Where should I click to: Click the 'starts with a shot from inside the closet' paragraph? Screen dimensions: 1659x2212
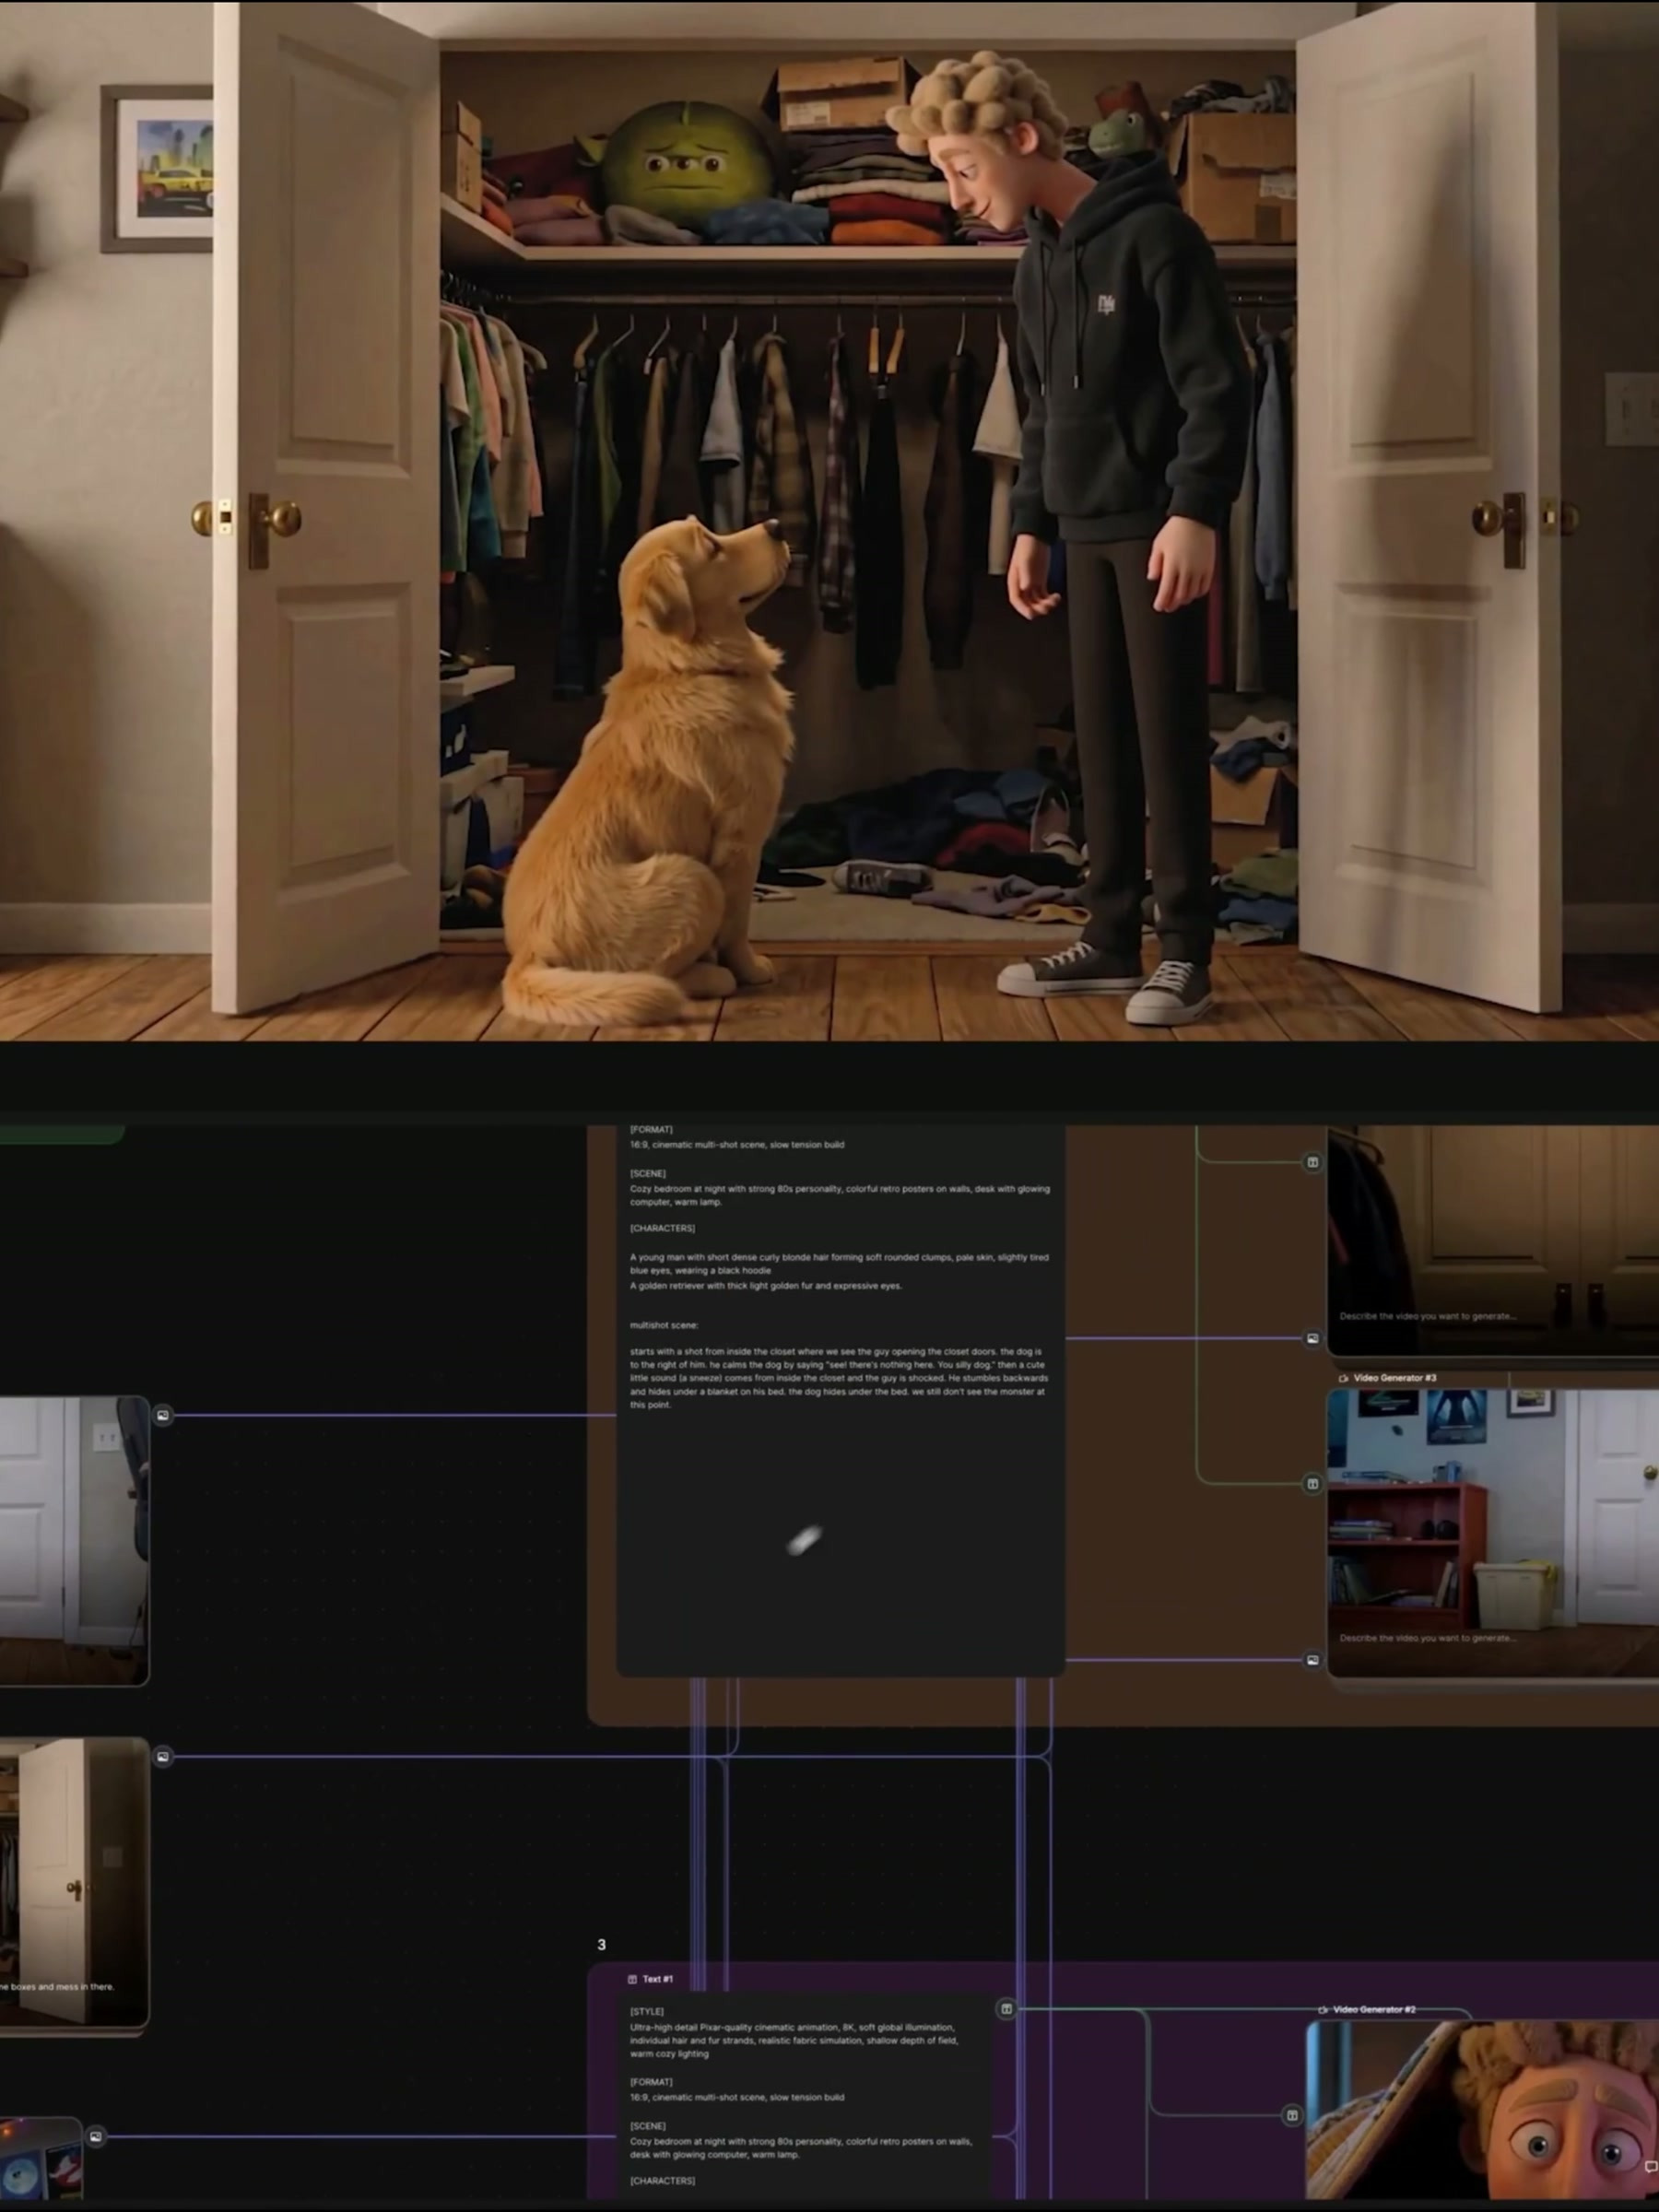839,1378
